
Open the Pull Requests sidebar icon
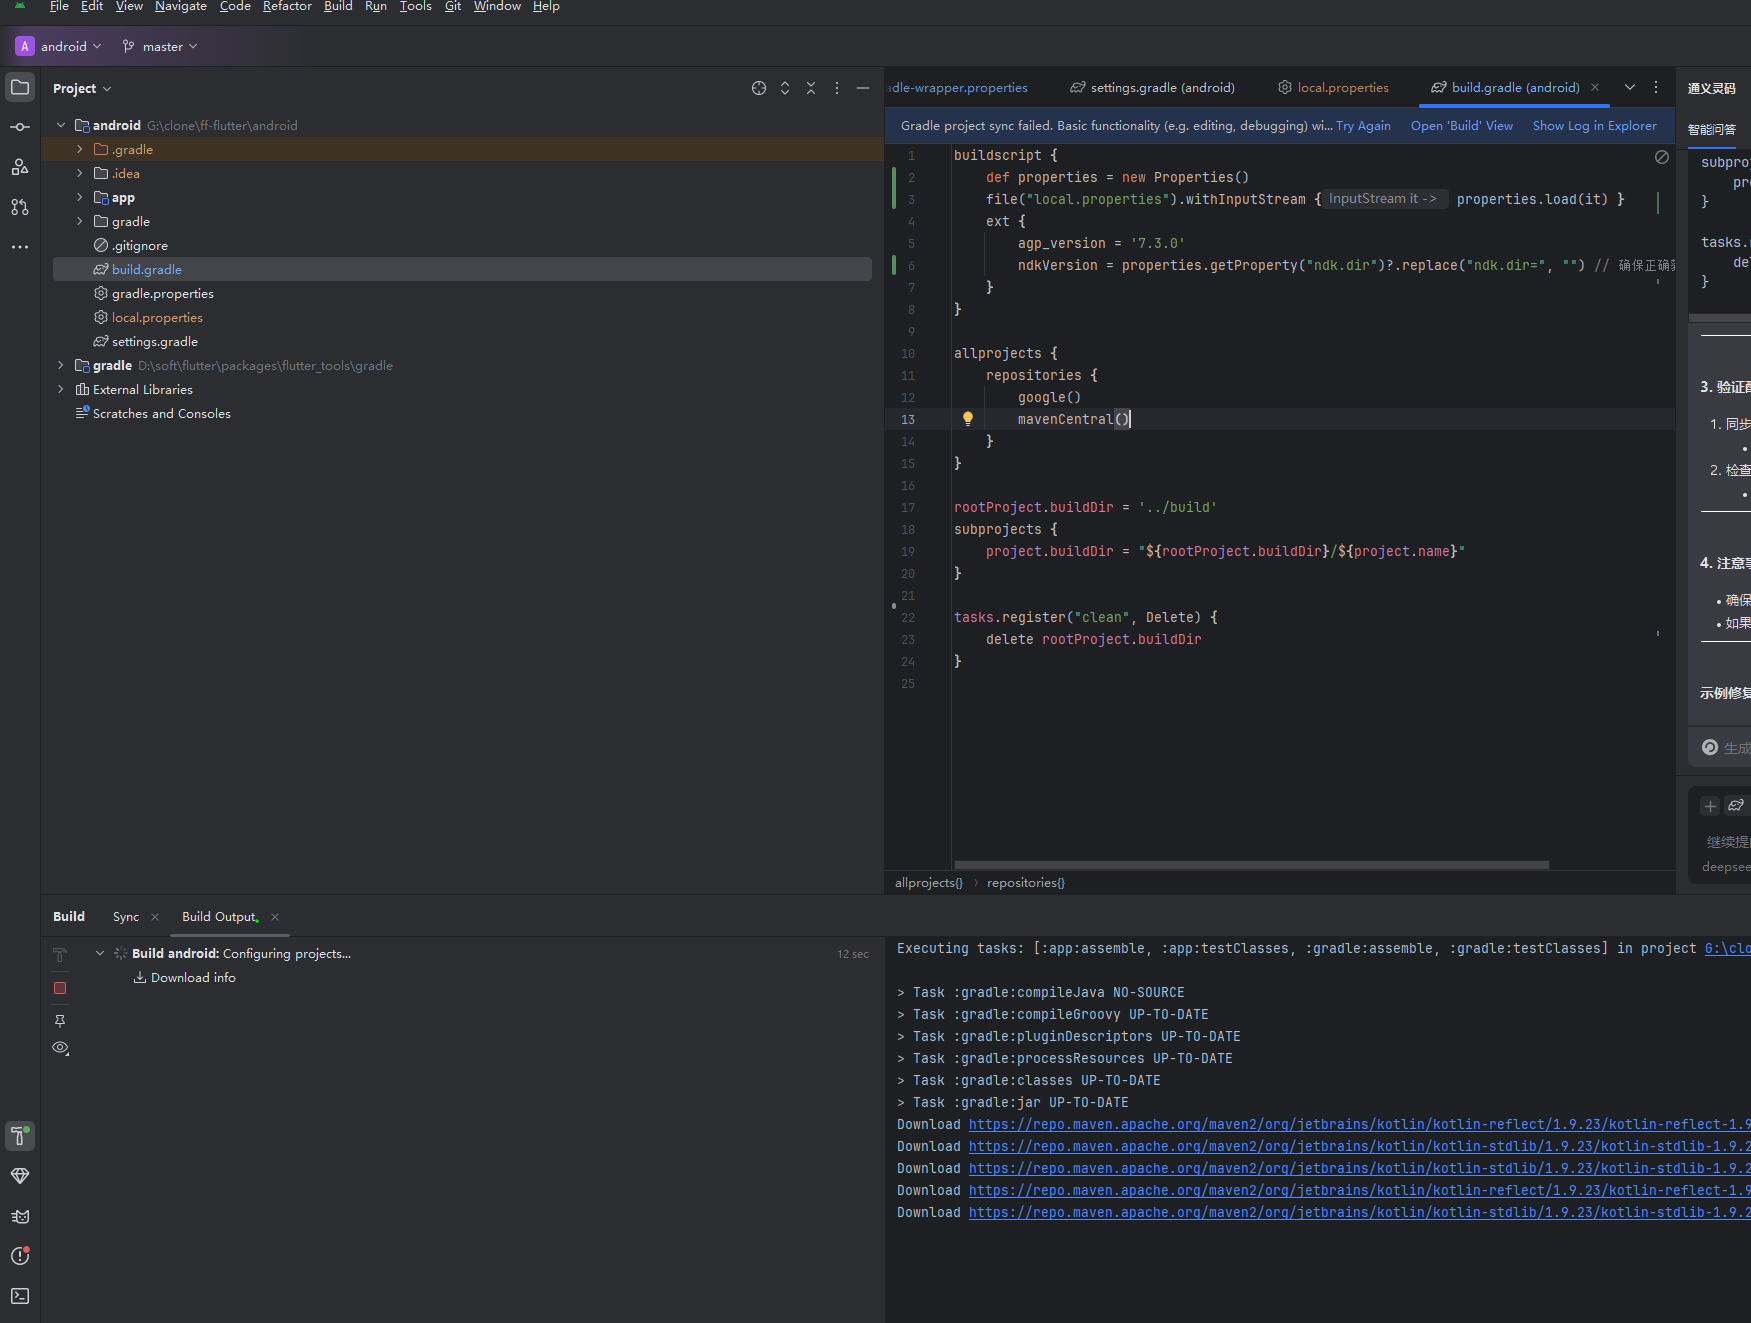[20, 207]
